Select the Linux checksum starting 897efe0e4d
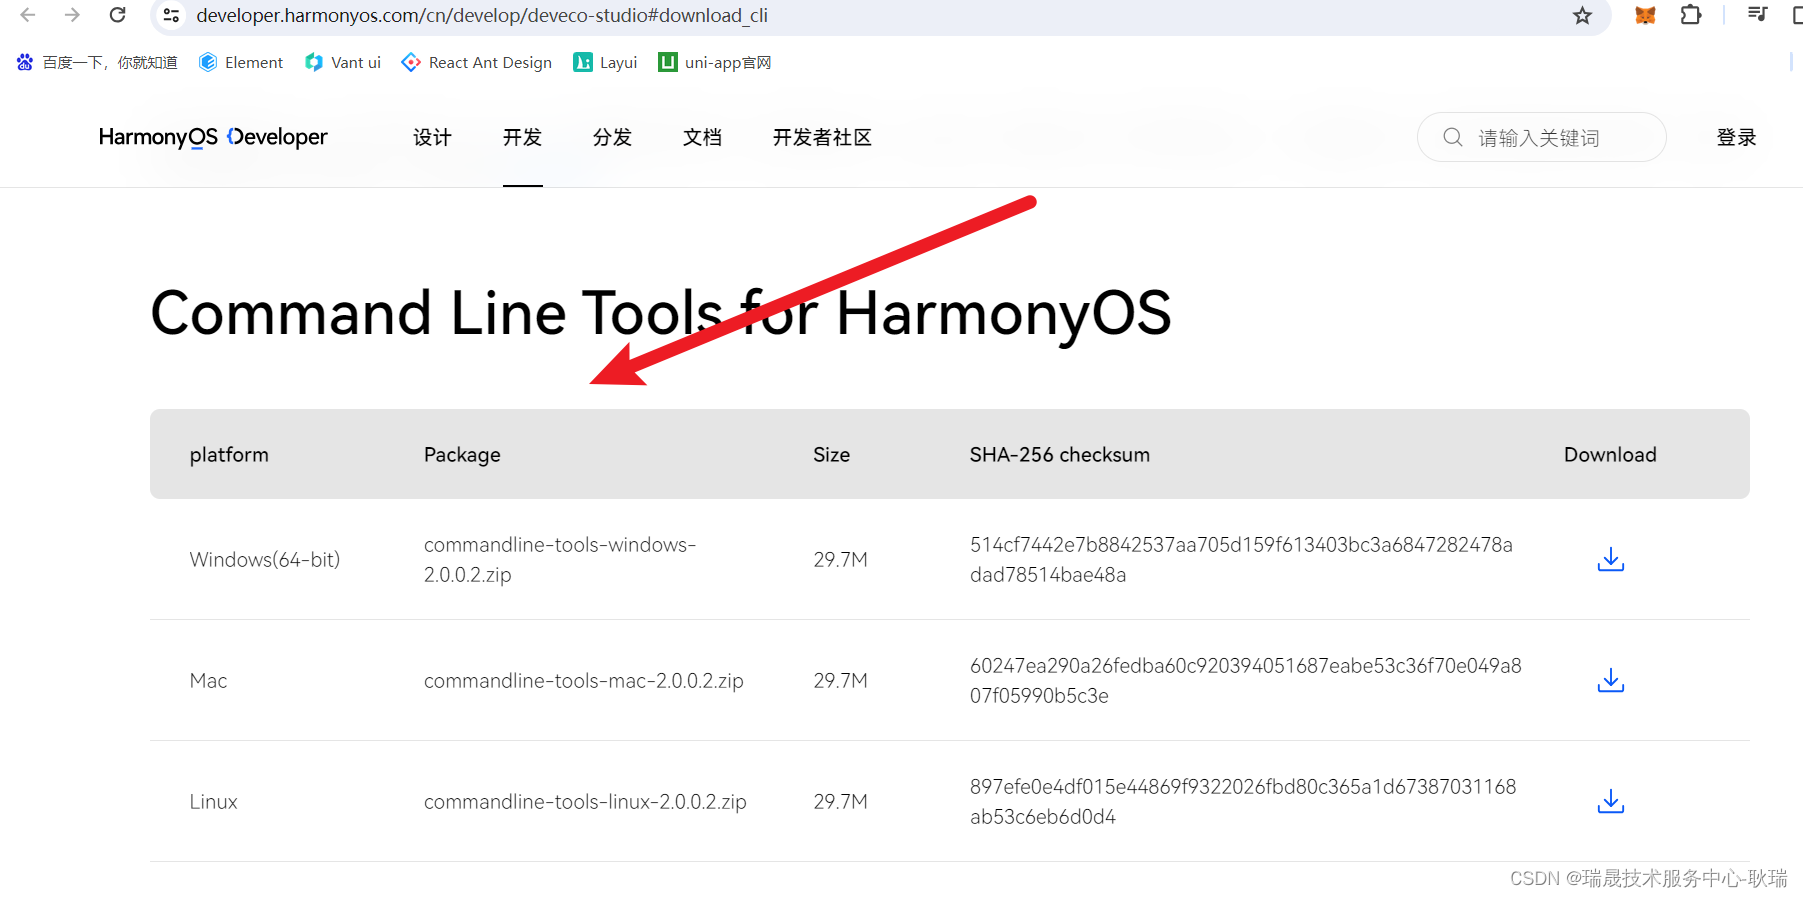Viewport: 1803px width, 897px height. (1243, 802)
